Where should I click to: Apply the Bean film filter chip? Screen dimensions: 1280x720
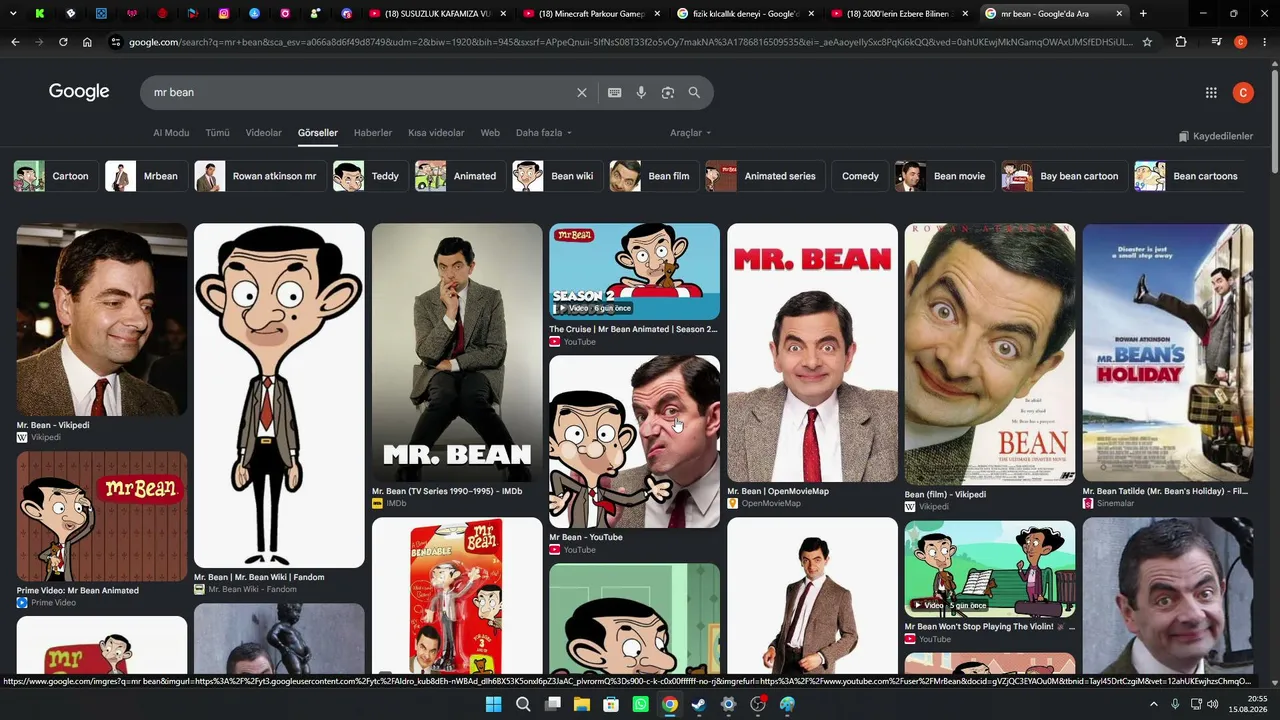pyautogui.click(x=654, y=176)
